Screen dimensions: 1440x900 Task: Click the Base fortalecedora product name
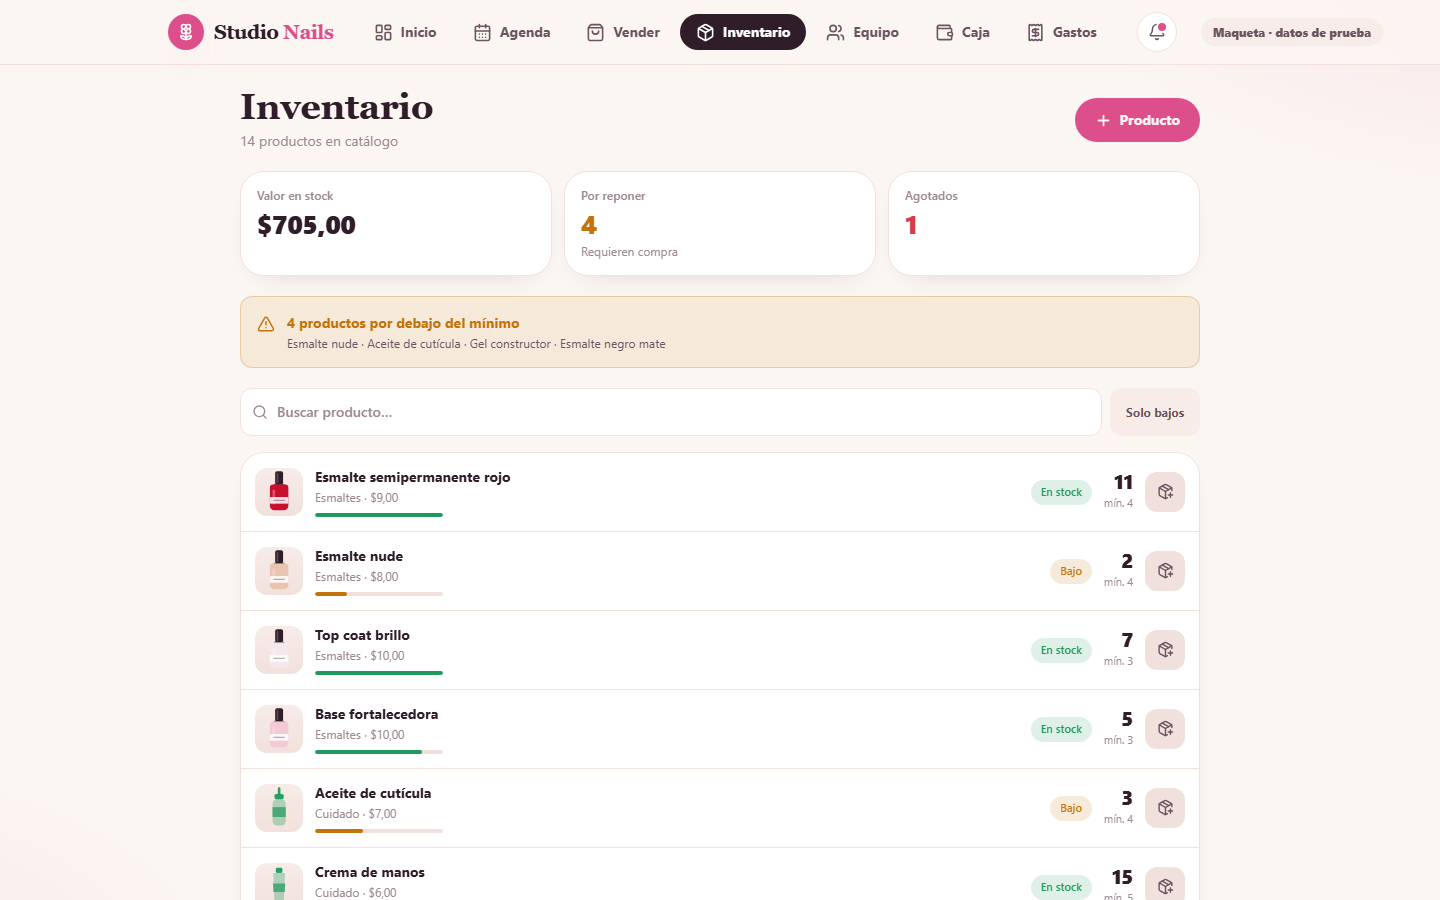click(377, 714)
